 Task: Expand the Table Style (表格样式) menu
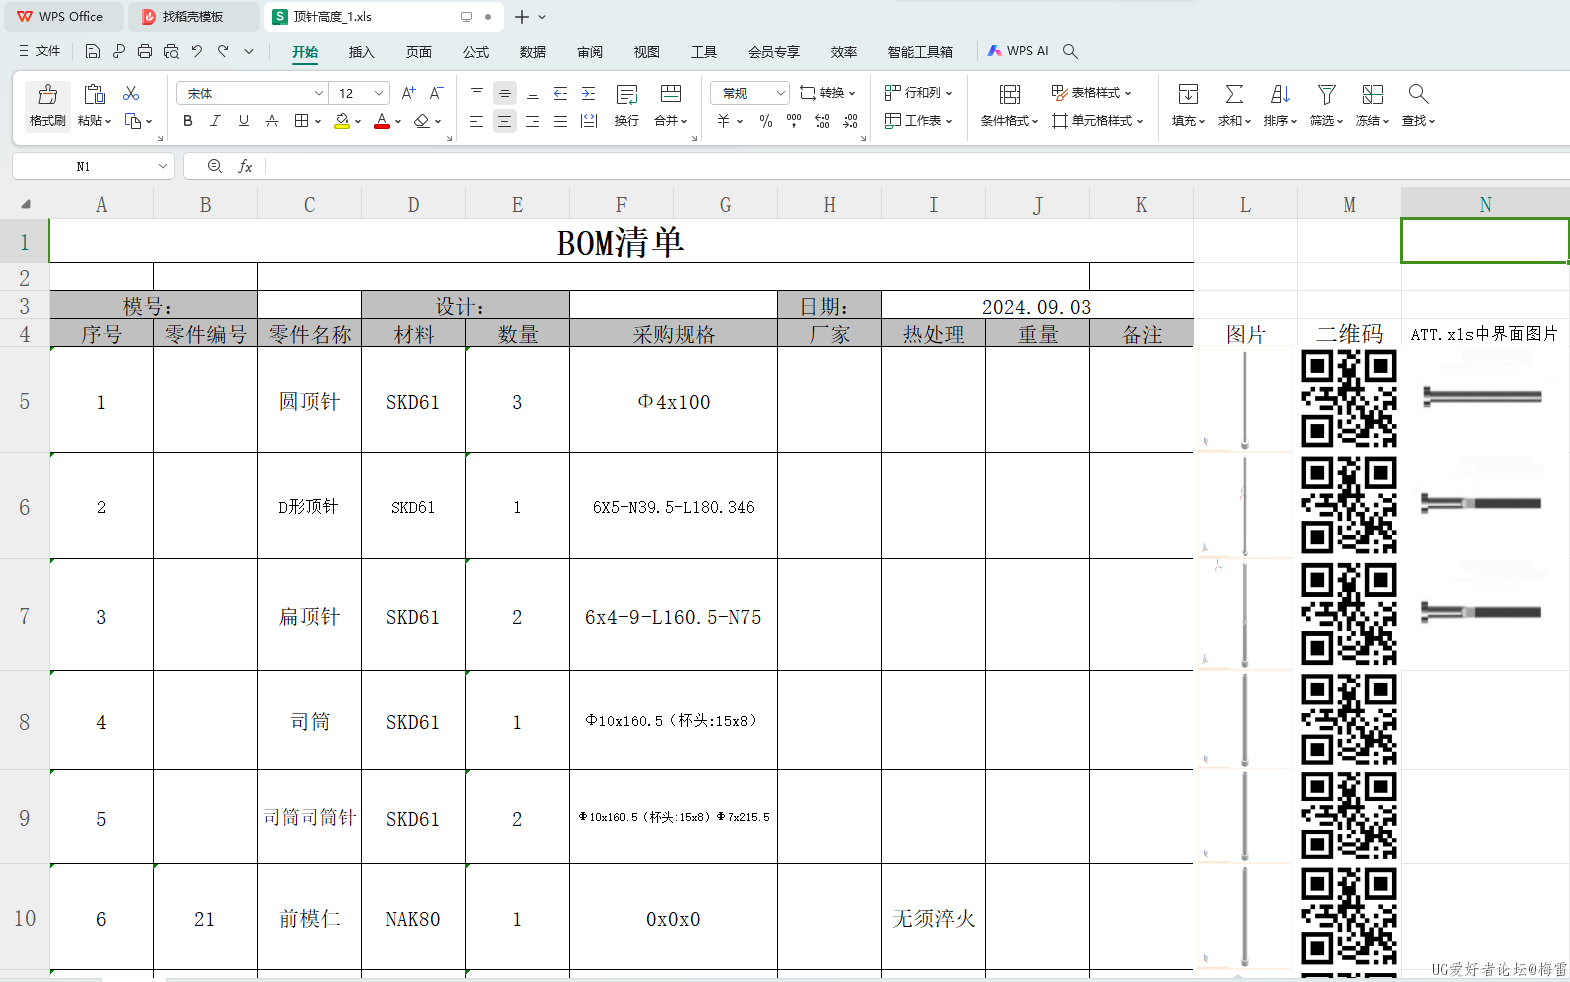[1091, 93]
